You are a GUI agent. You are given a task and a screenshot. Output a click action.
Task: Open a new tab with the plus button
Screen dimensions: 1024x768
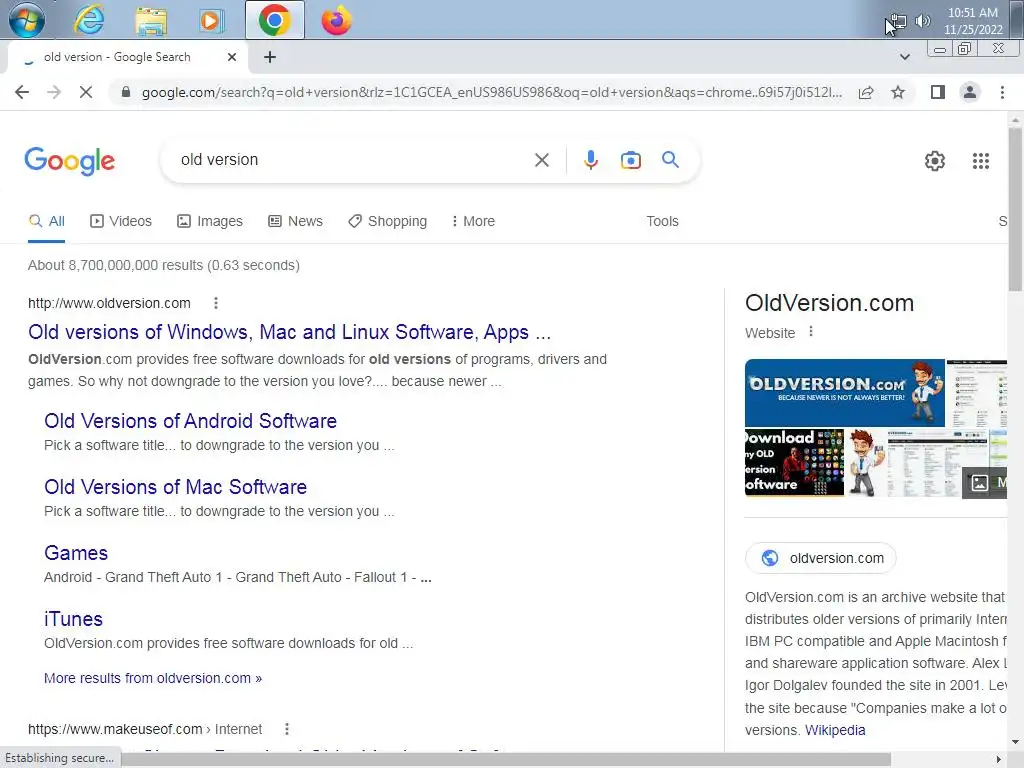pyautogui.click(x=270, y=57)
